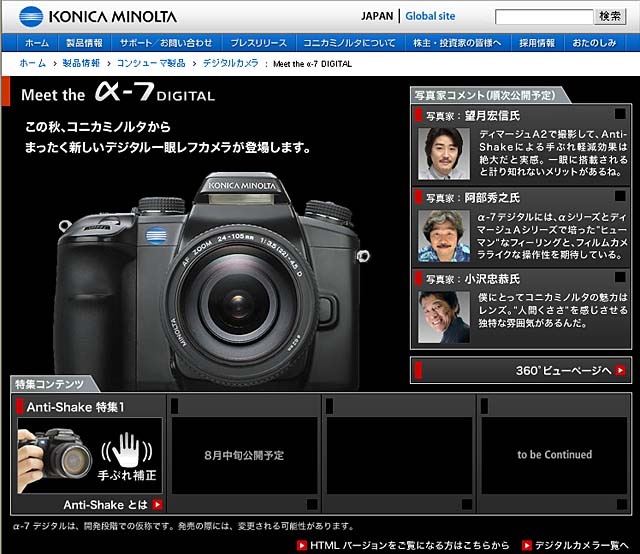The height and width of the screenshot is (554, 640).
Task: Go to デジタルカメラ in the breadcrumb
Action: (231, 63)
